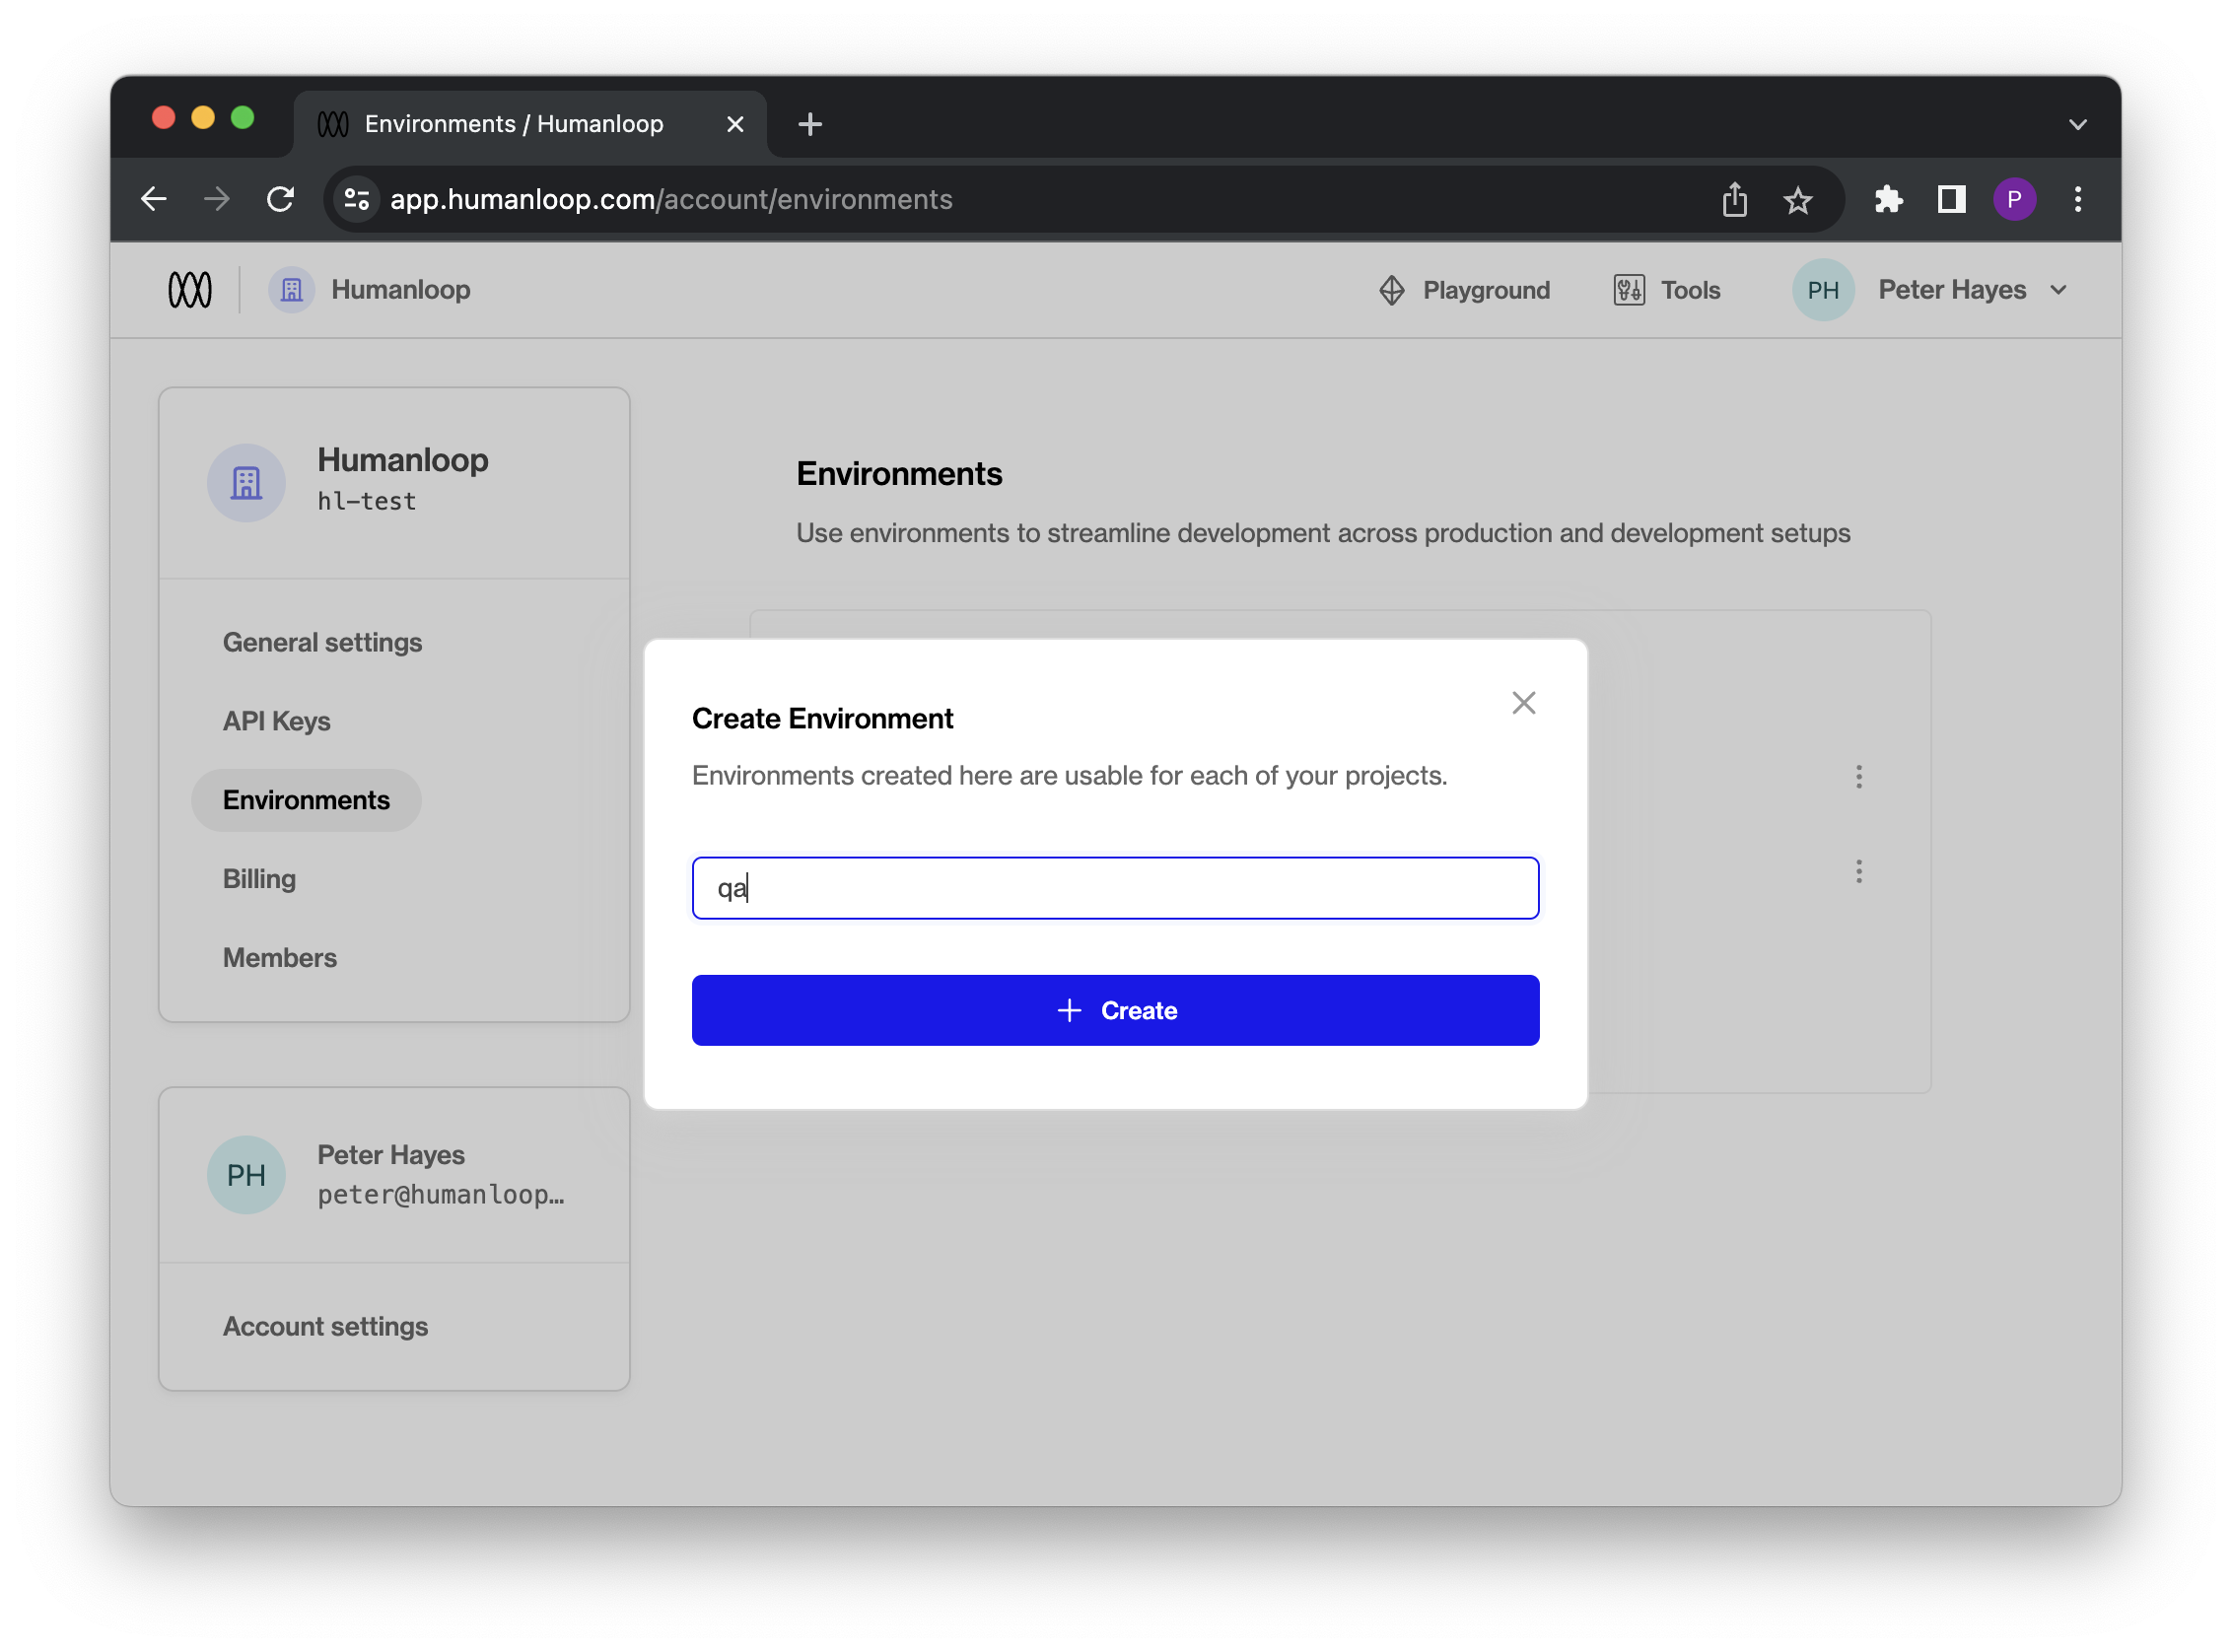Go forward in browser history
Image resolution: width=2232 pixels, height=1652 pixels.
[x=217, y=199]
